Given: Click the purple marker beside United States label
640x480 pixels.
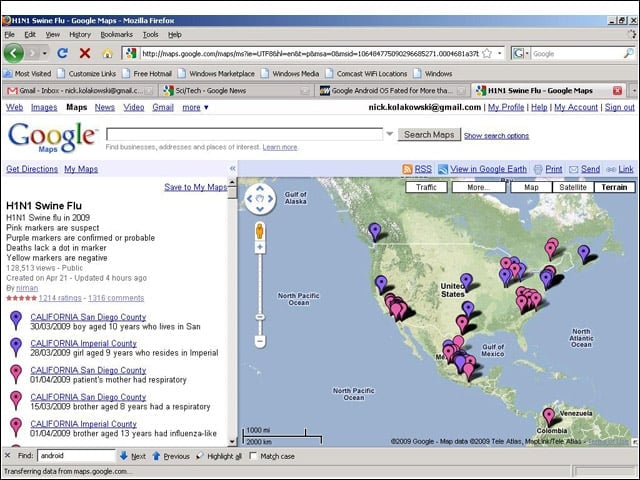Looking at the screenshot, I should 466,282.
